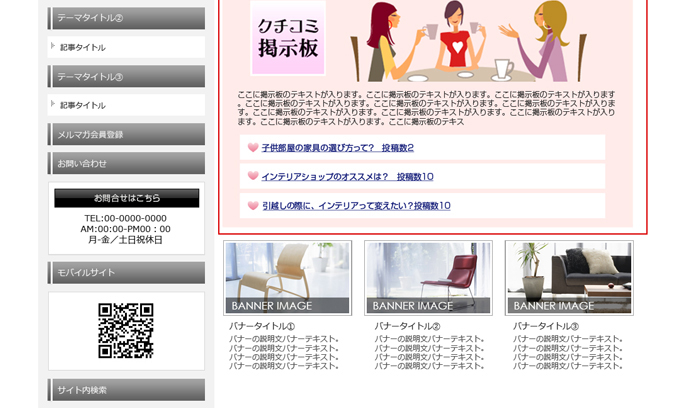Click the arrow icon under テーマタイトル②
Screen dimensions: 680x408
click(x=53, y=46)
